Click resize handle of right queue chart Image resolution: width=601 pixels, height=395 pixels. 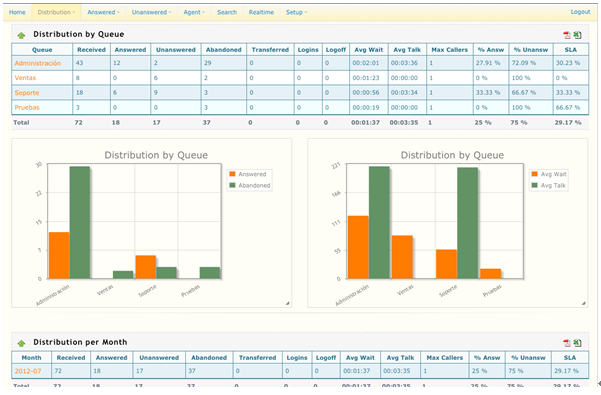[x=583, y=303]
